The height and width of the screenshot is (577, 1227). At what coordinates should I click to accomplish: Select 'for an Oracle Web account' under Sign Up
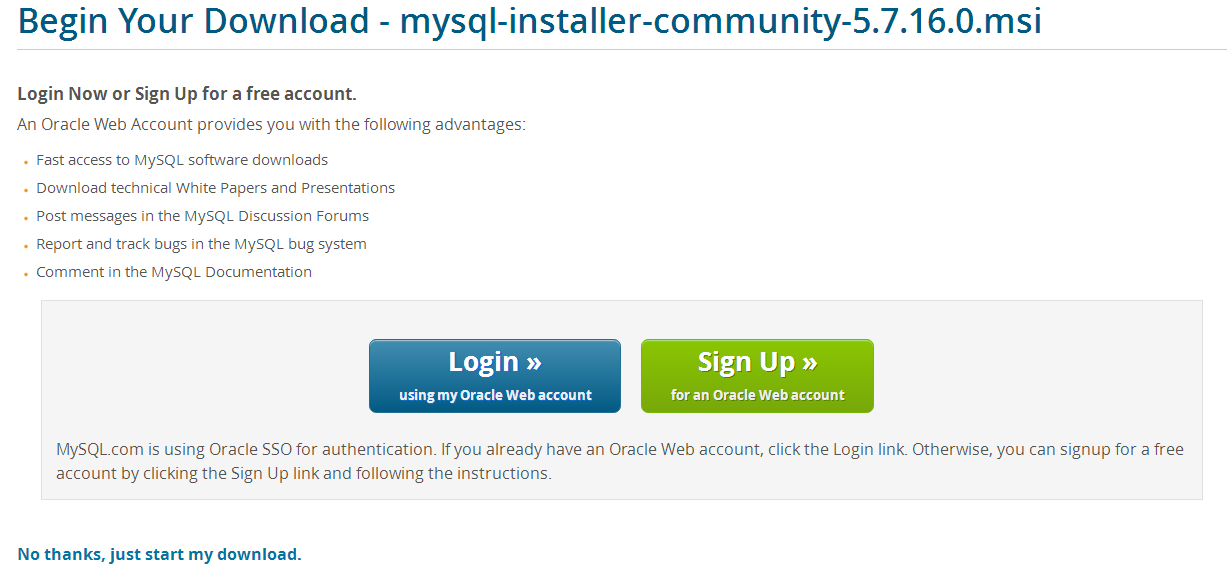(x=757, y=394)
